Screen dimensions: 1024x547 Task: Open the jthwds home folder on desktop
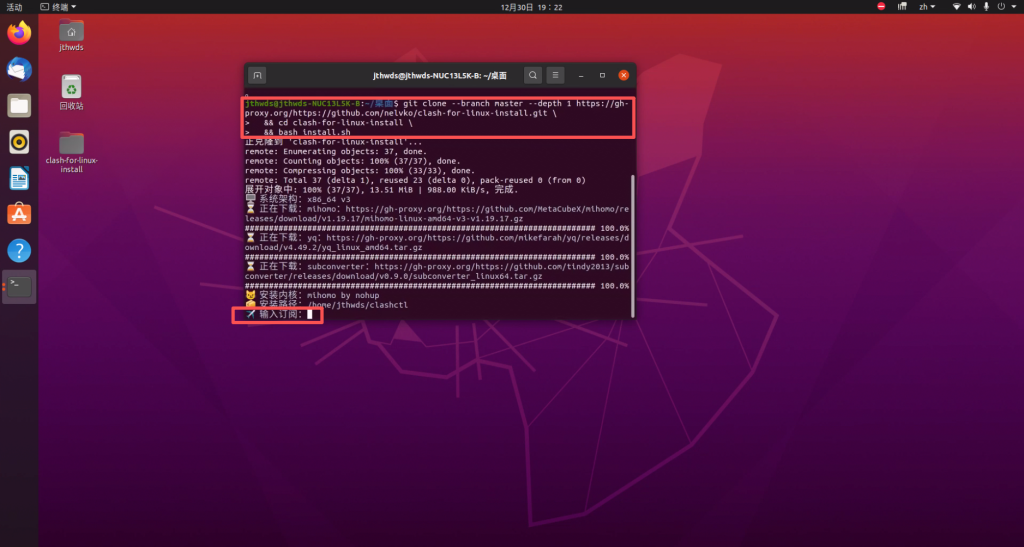click(71, 36)
